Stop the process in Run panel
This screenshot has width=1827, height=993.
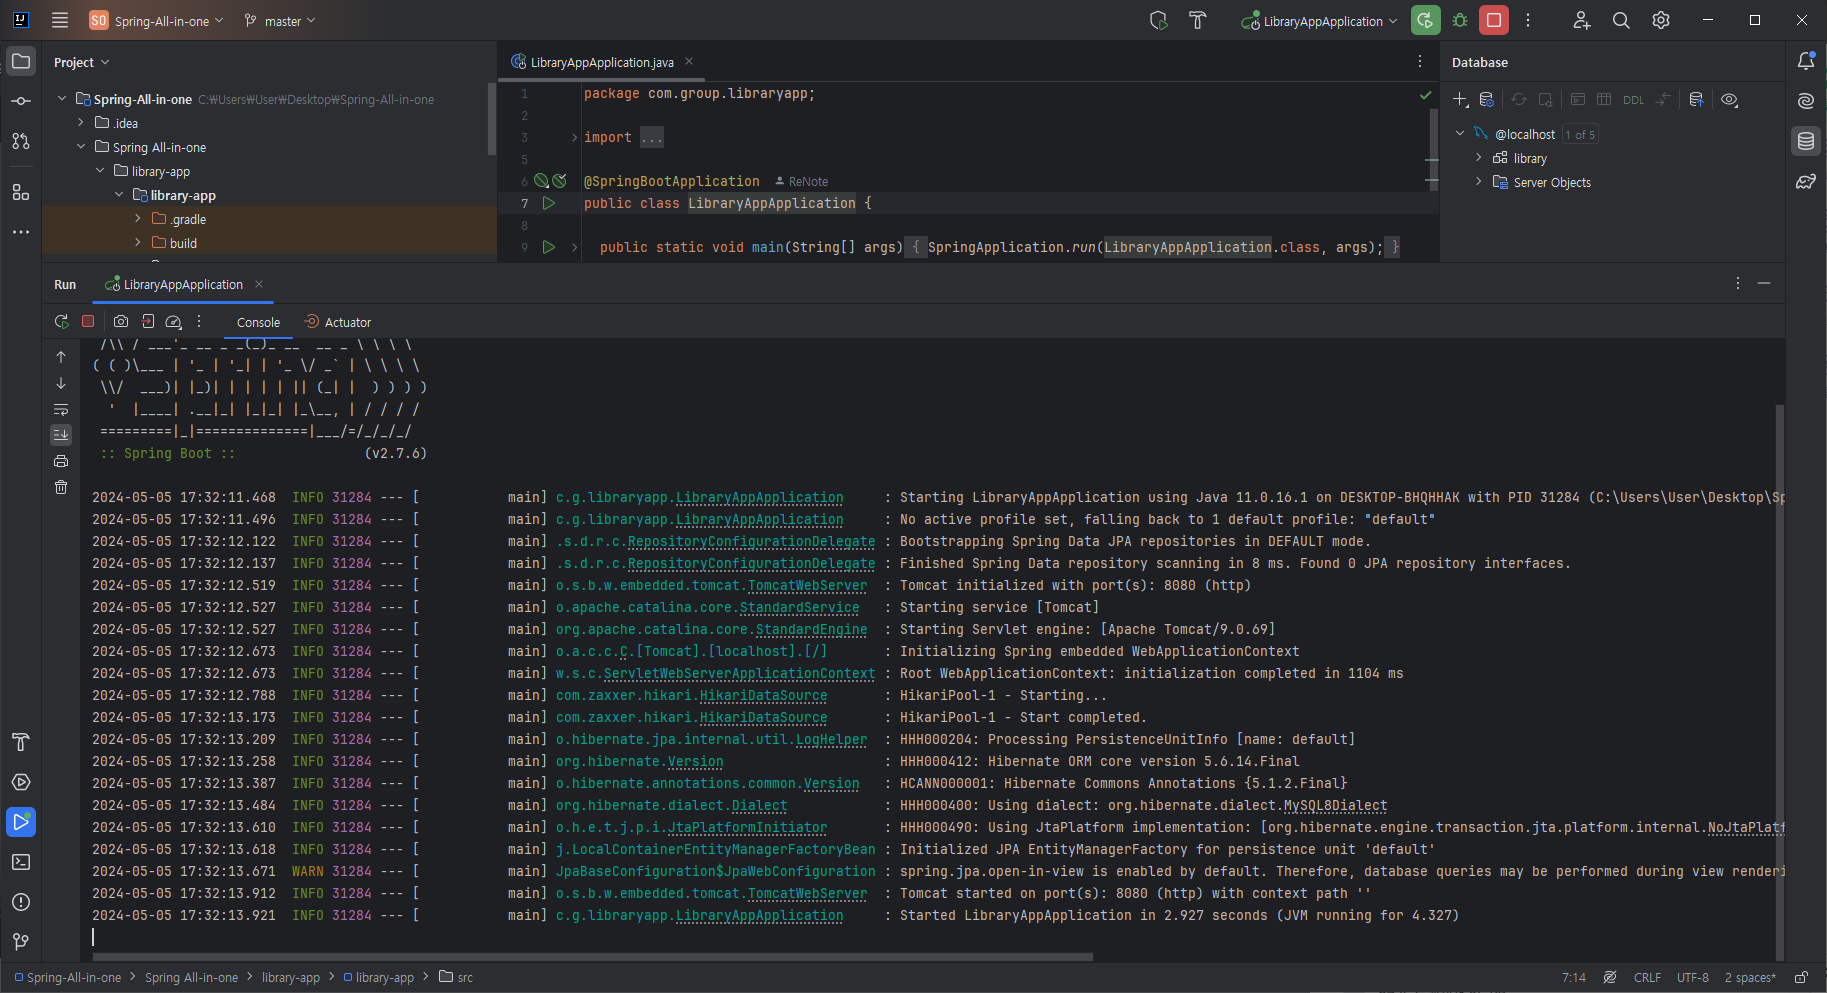pos(88,322)
